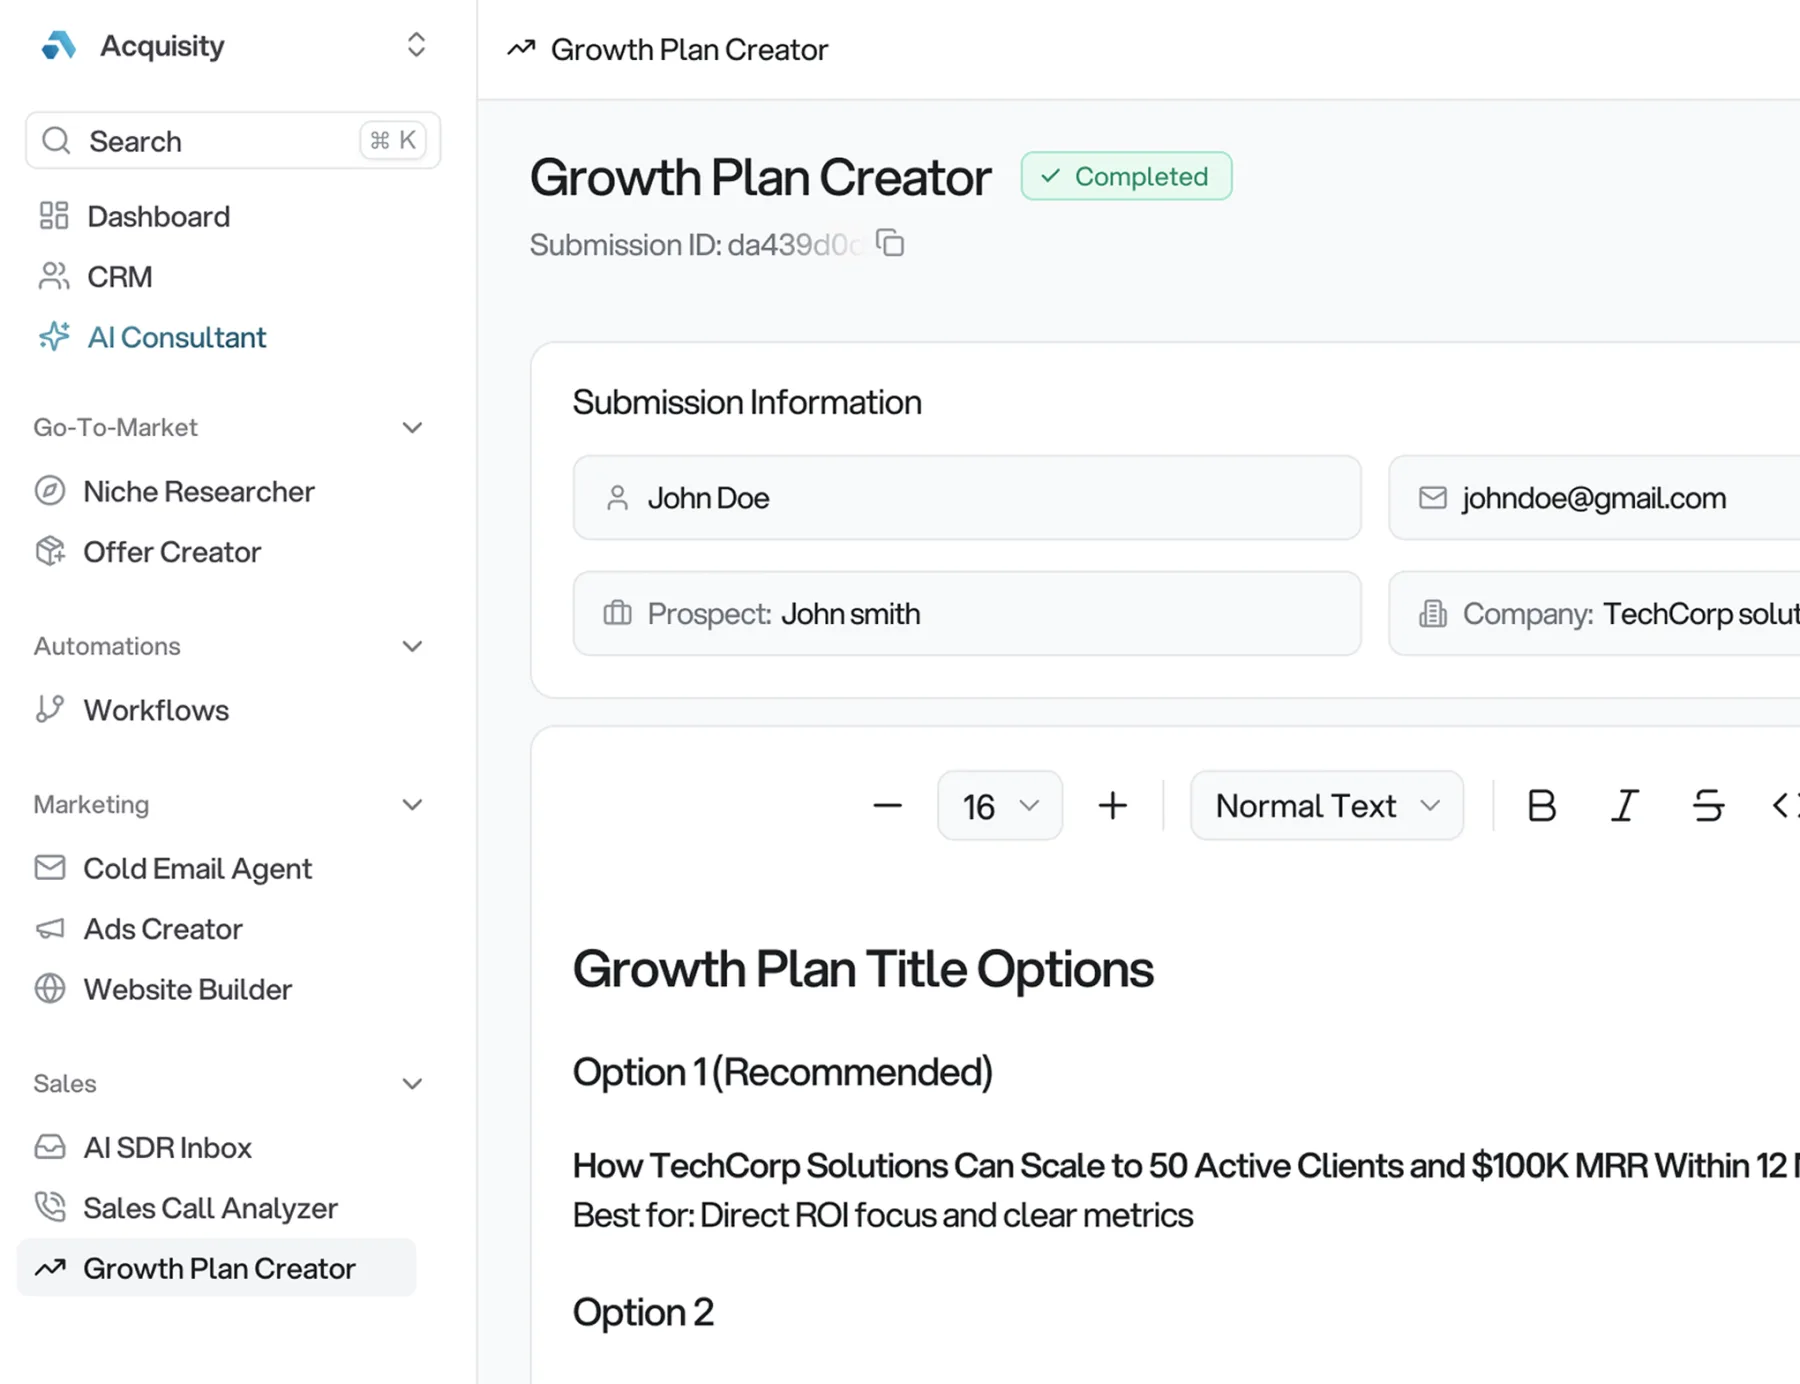Select Growth Plan Creator in sidebar
Viewport: 1800px width, 1384px height.
[219, 1268]
